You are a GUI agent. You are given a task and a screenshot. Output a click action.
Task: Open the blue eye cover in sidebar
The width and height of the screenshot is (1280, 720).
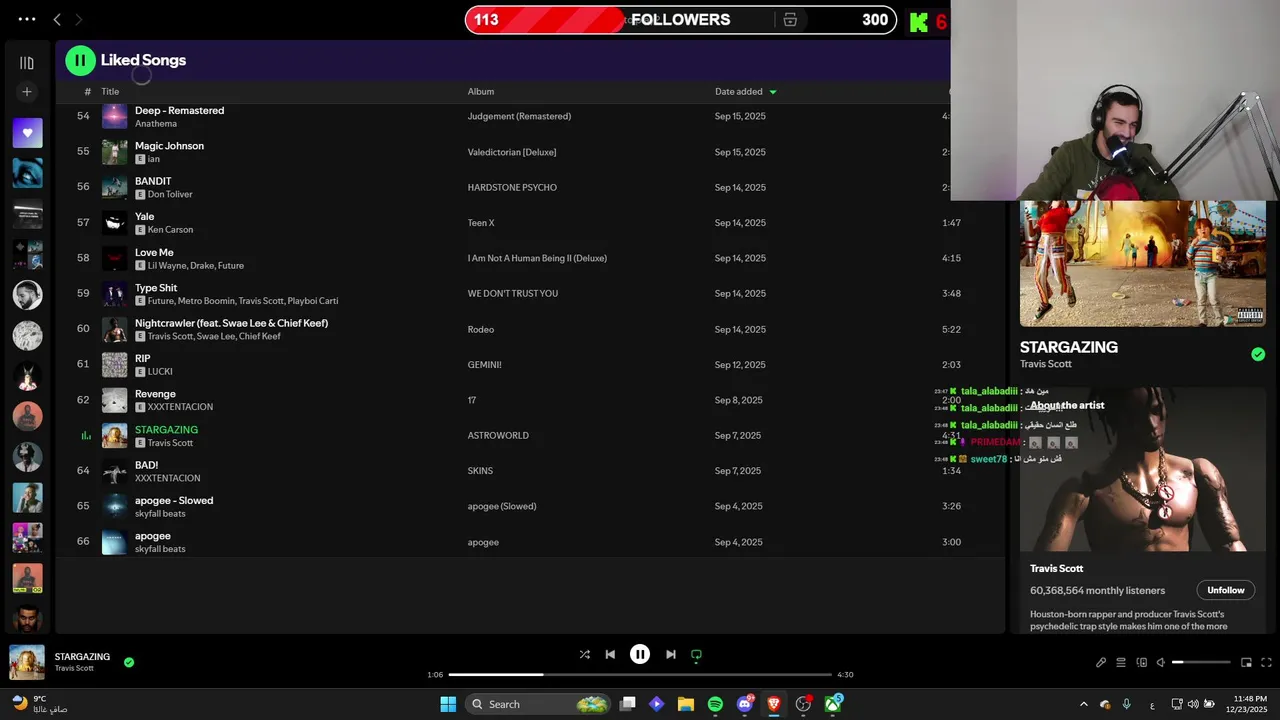tap(27, 173)
